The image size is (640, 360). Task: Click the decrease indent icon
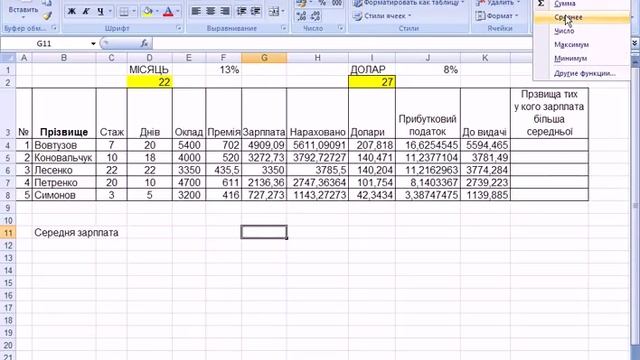241,11
